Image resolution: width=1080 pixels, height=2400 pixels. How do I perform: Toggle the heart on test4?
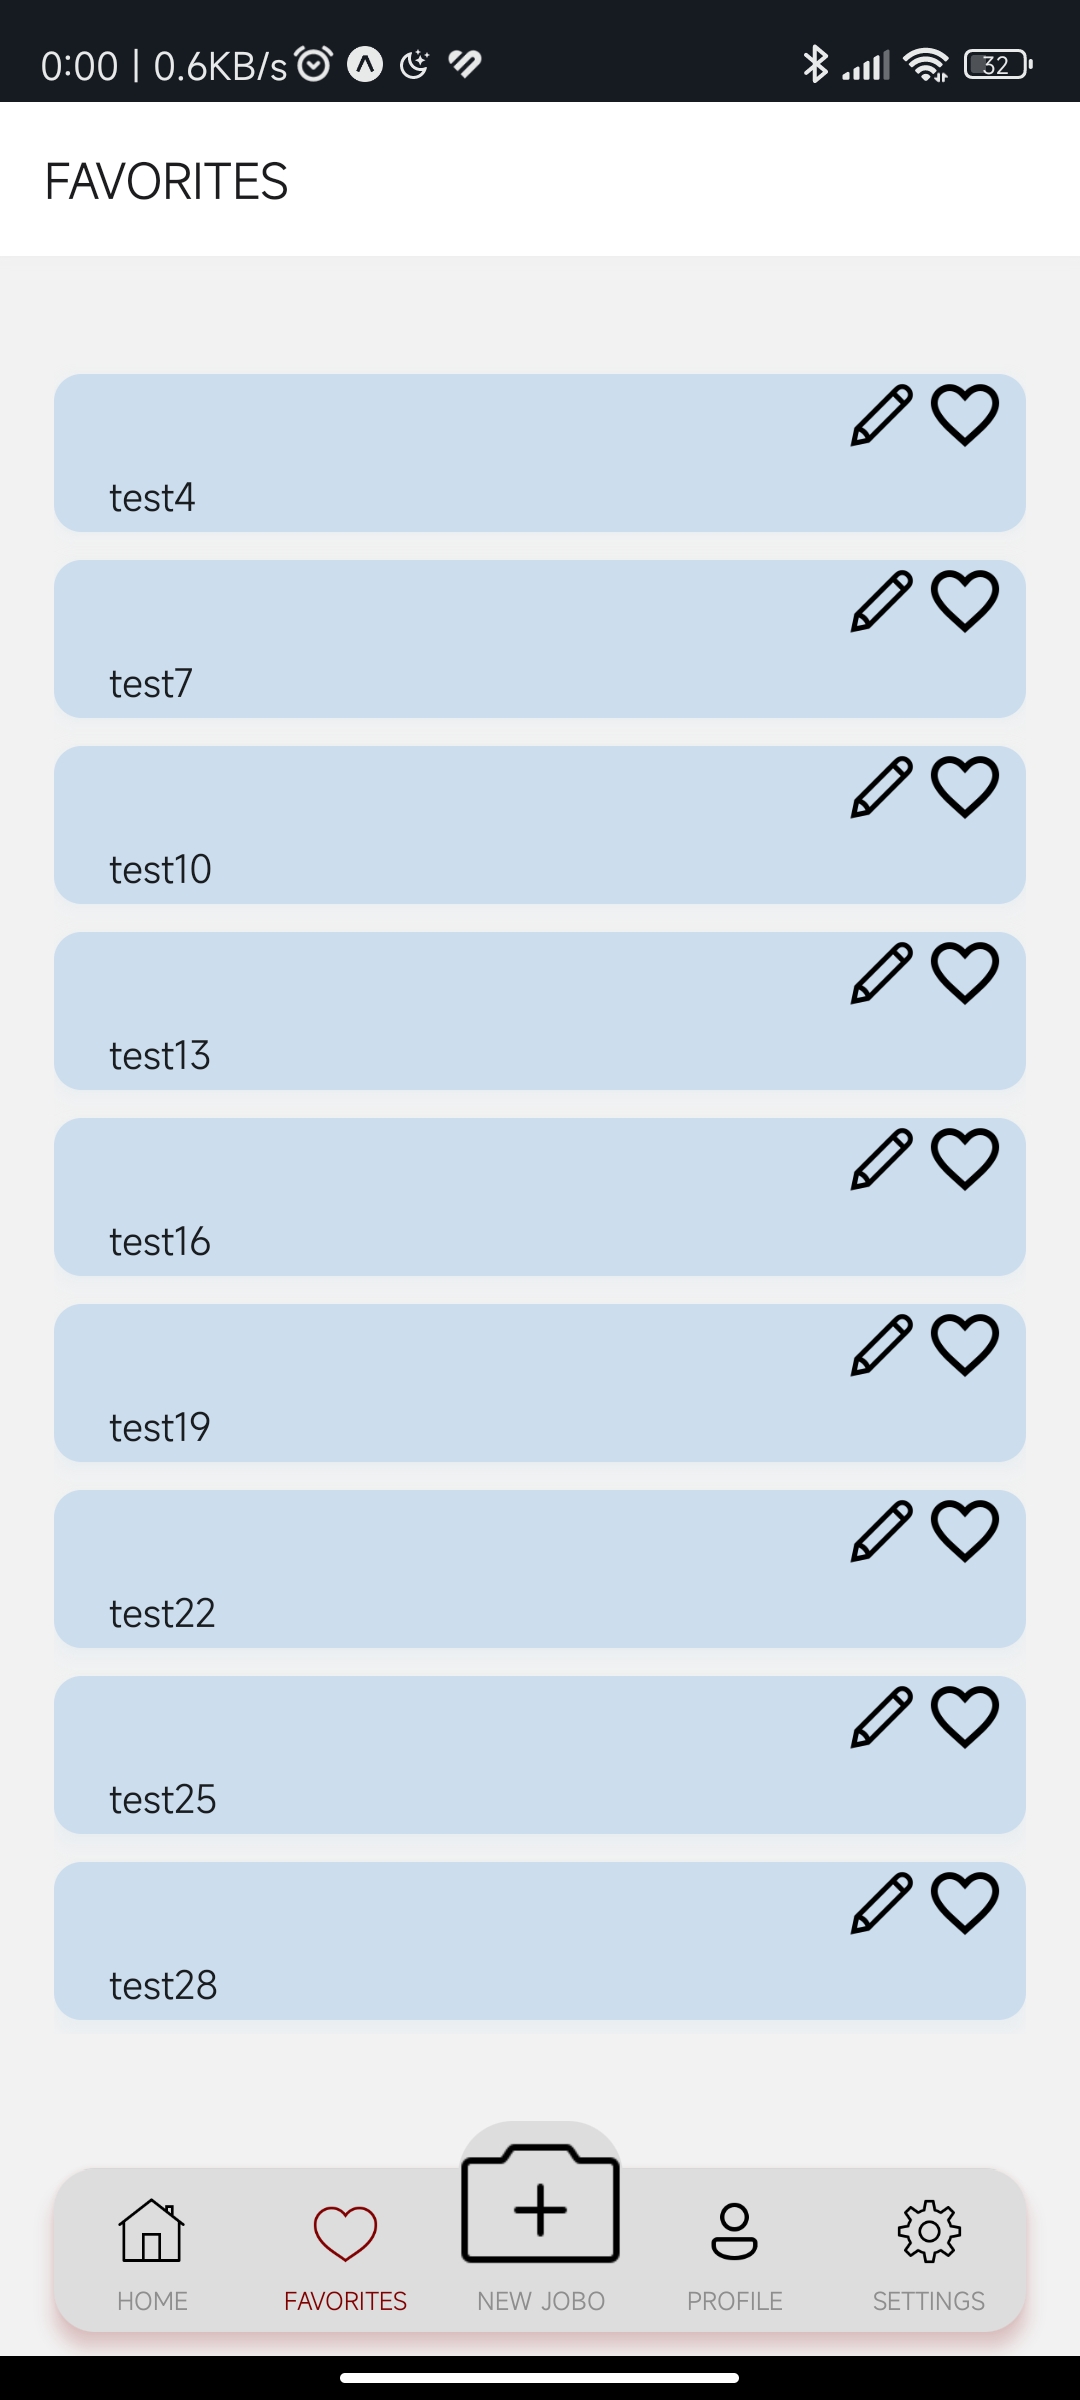tap(965, 413)
